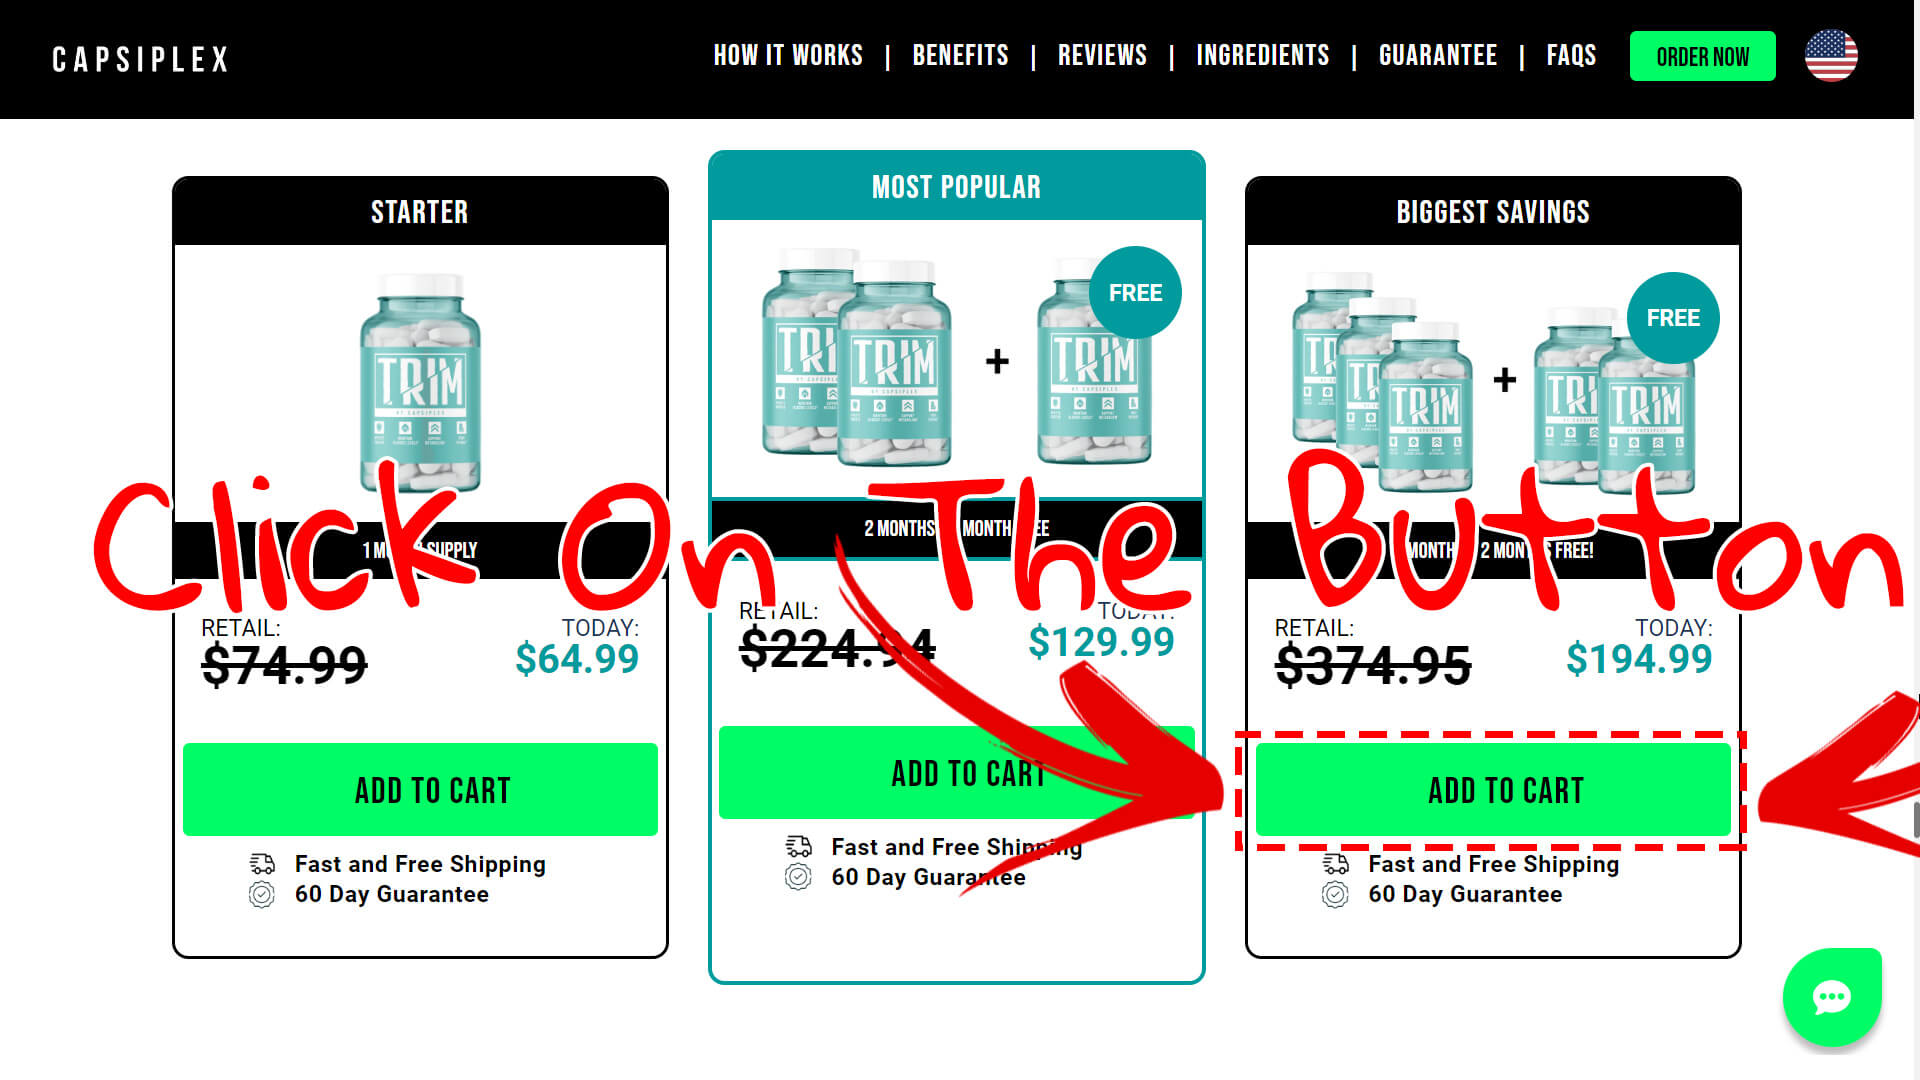Click the guarantee shield icon on Biggest Savings
This screenshot has width=1920, height=1080.
click(x=1336, y=894)
